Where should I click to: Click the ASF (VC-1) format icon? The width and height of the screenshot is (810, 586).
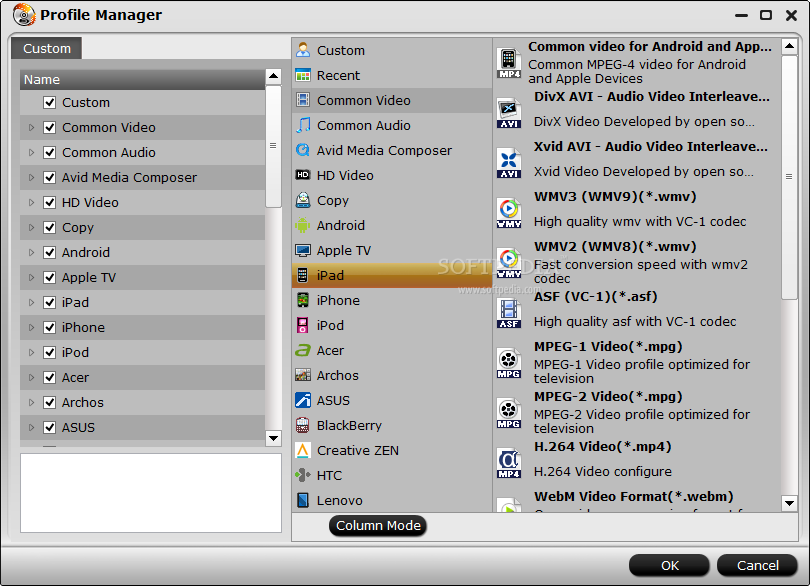click(509, 313)
